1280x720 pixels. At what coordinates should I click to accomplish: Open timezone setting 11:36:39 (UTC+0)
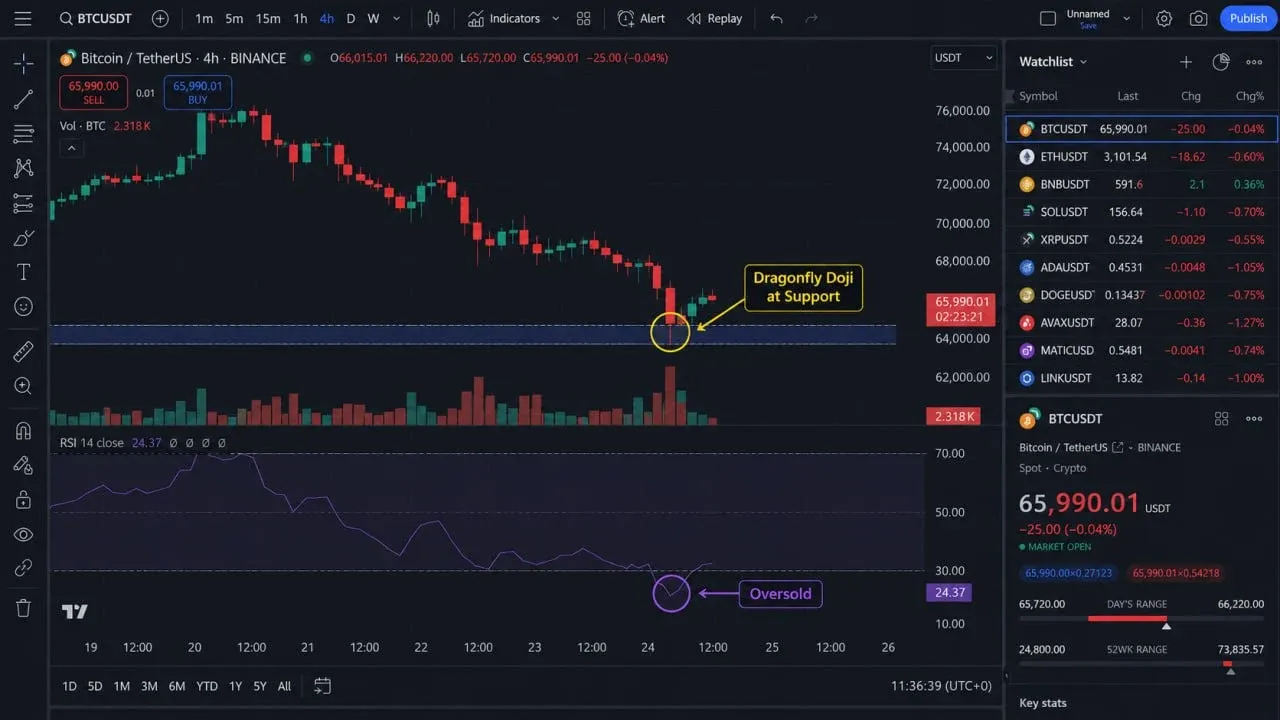[941, 686]
